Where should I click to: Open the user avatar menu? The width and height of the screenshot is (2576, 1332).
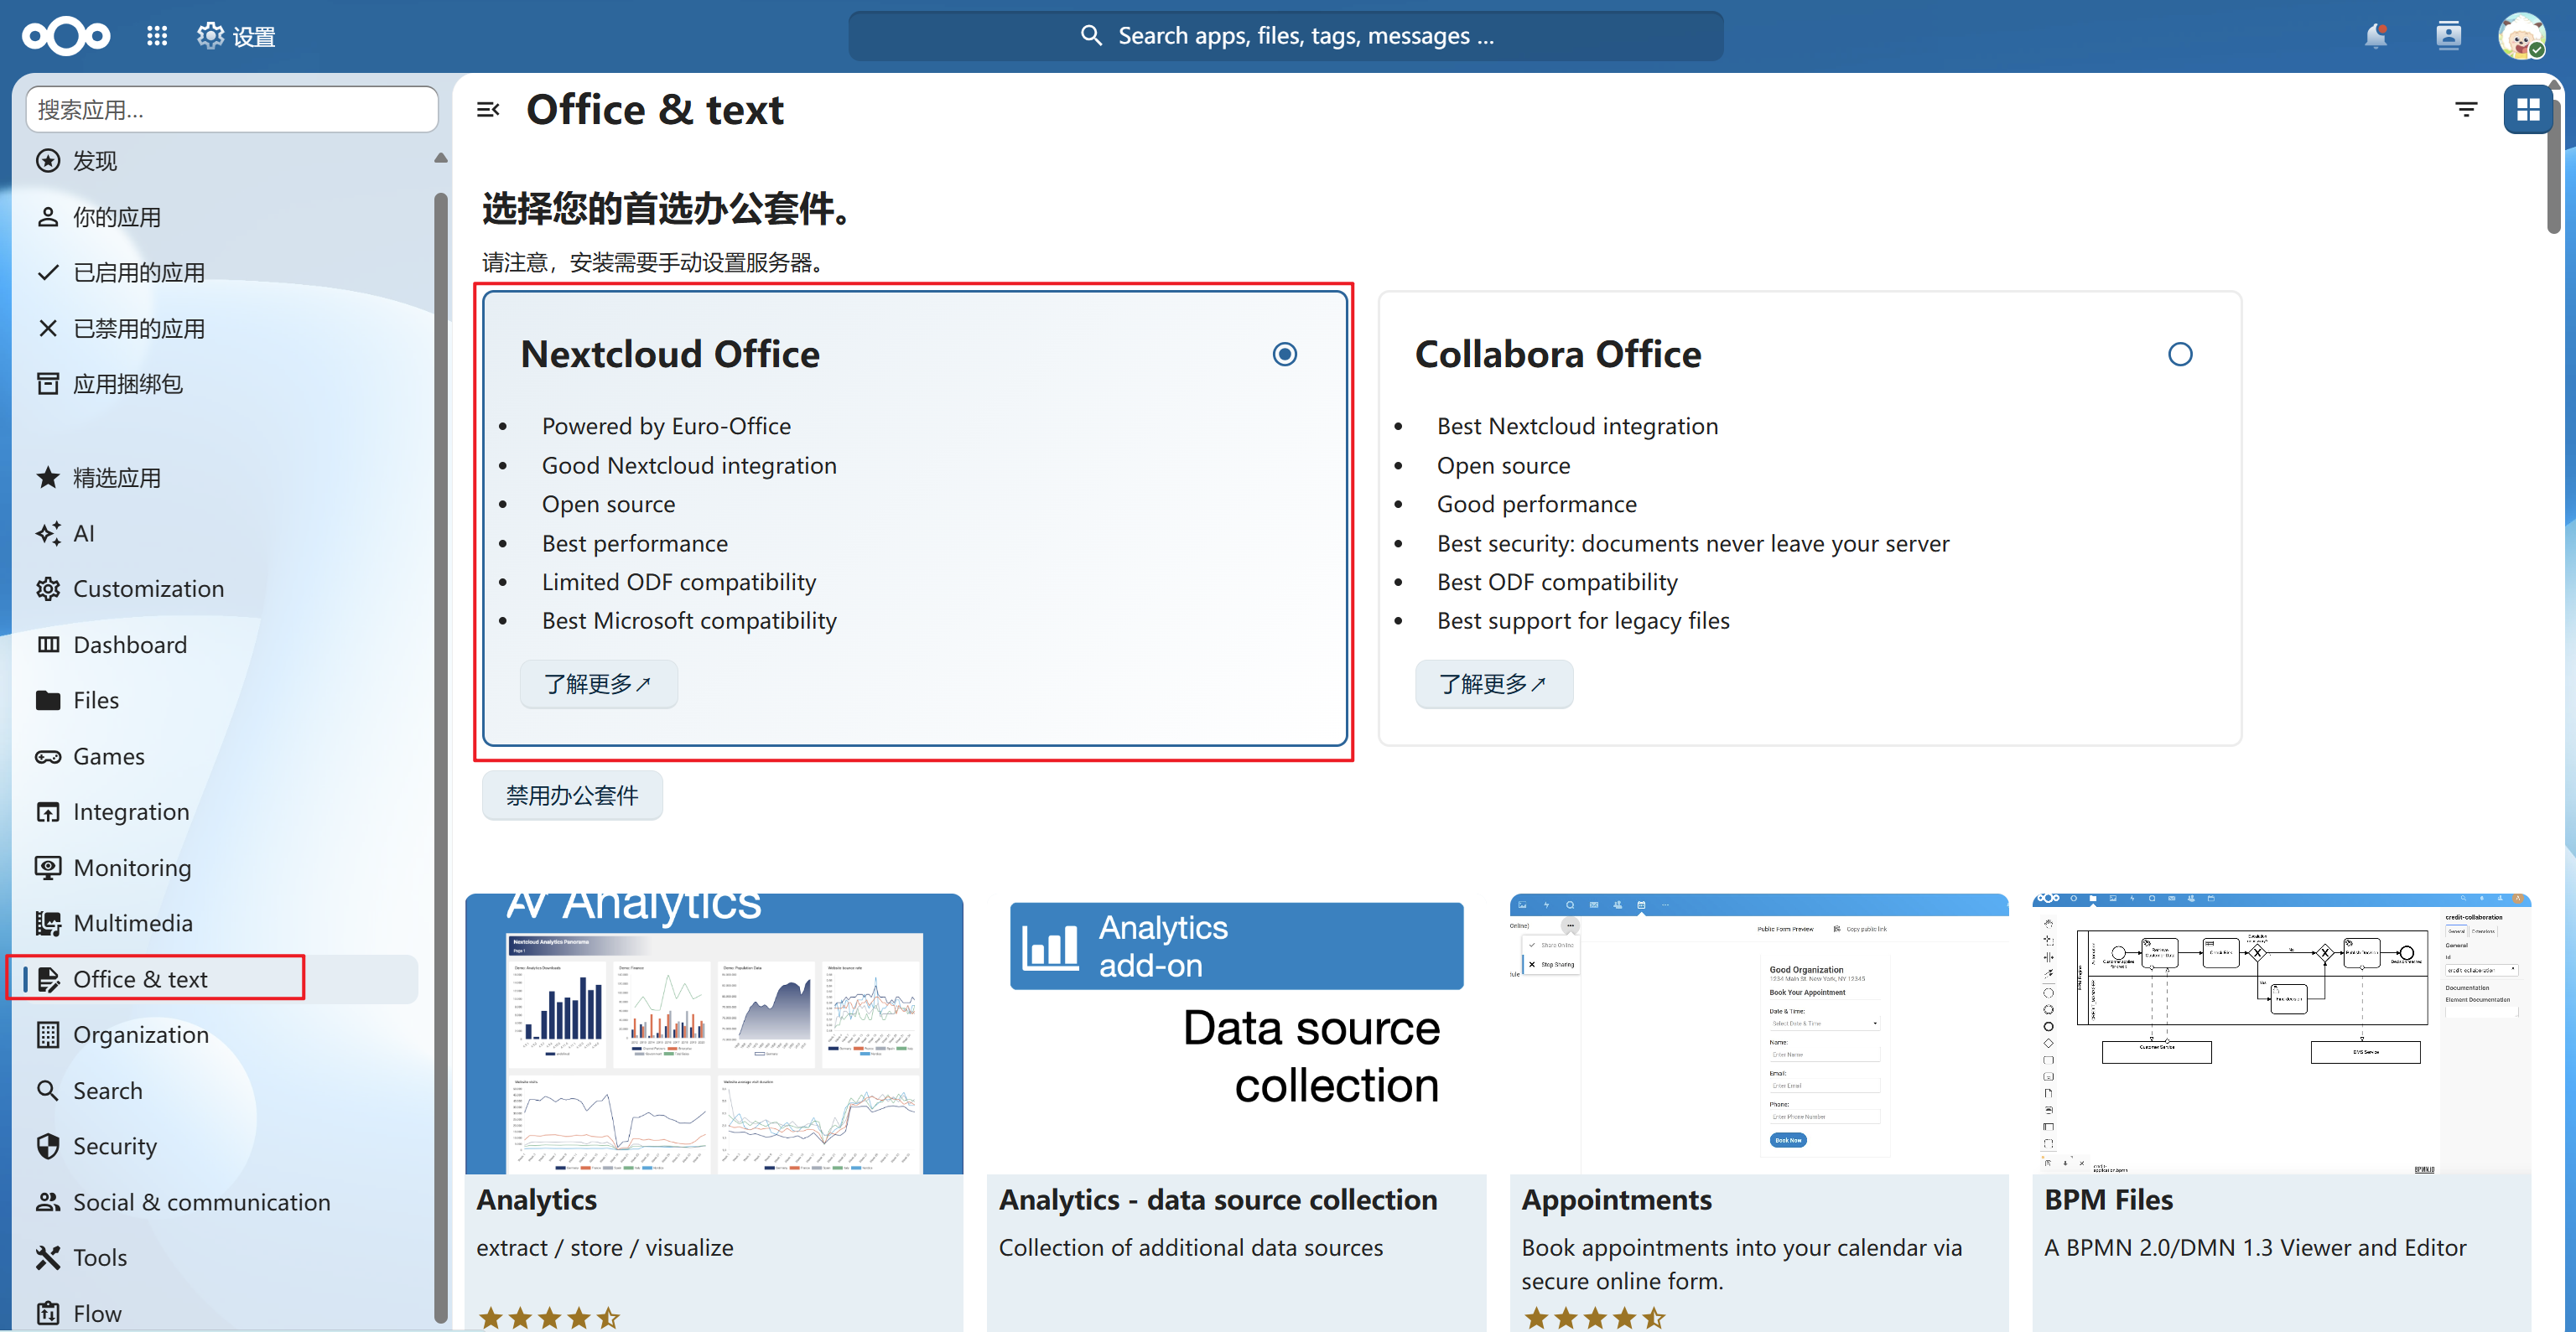pos(2522,36)
